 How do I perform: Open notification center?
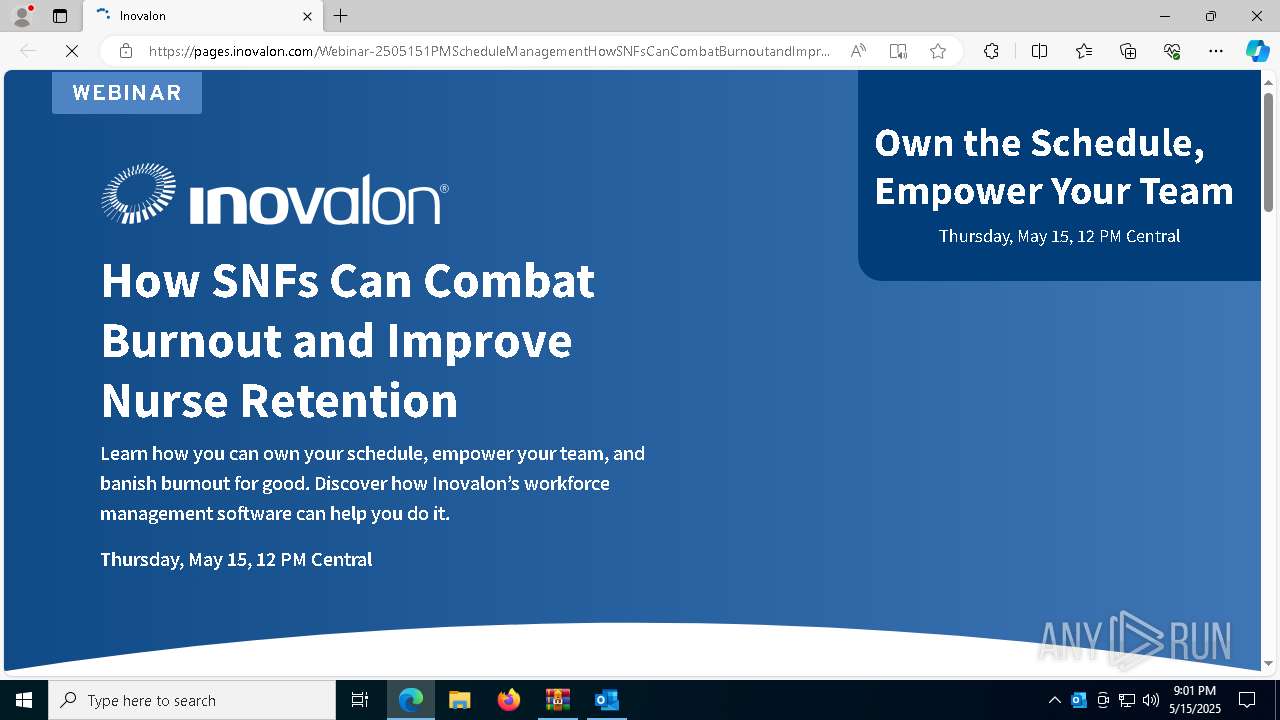coord(1247,700)
